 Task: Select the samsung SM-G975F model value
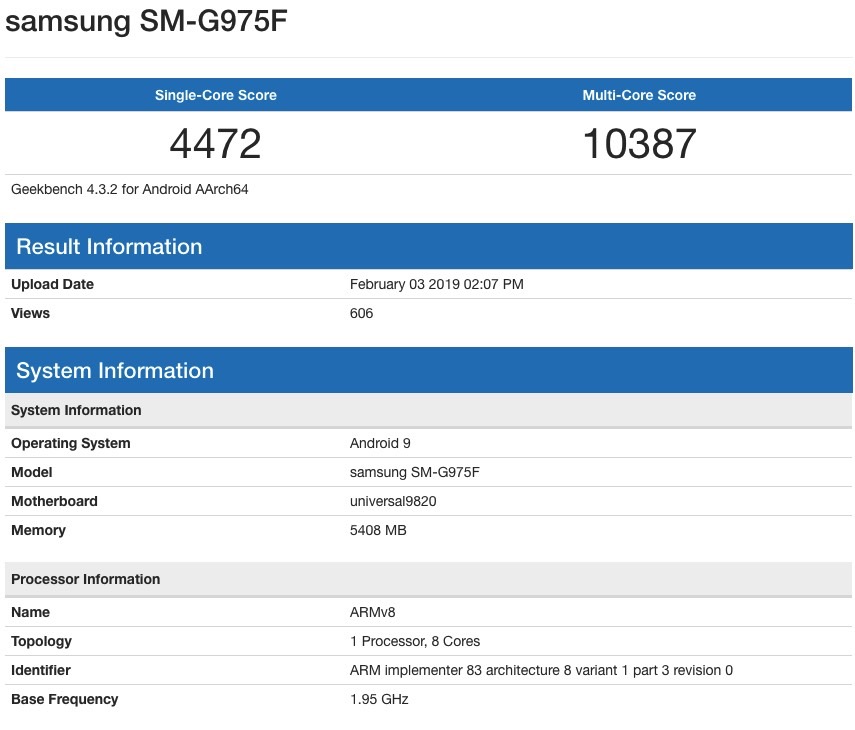(415, 472)
